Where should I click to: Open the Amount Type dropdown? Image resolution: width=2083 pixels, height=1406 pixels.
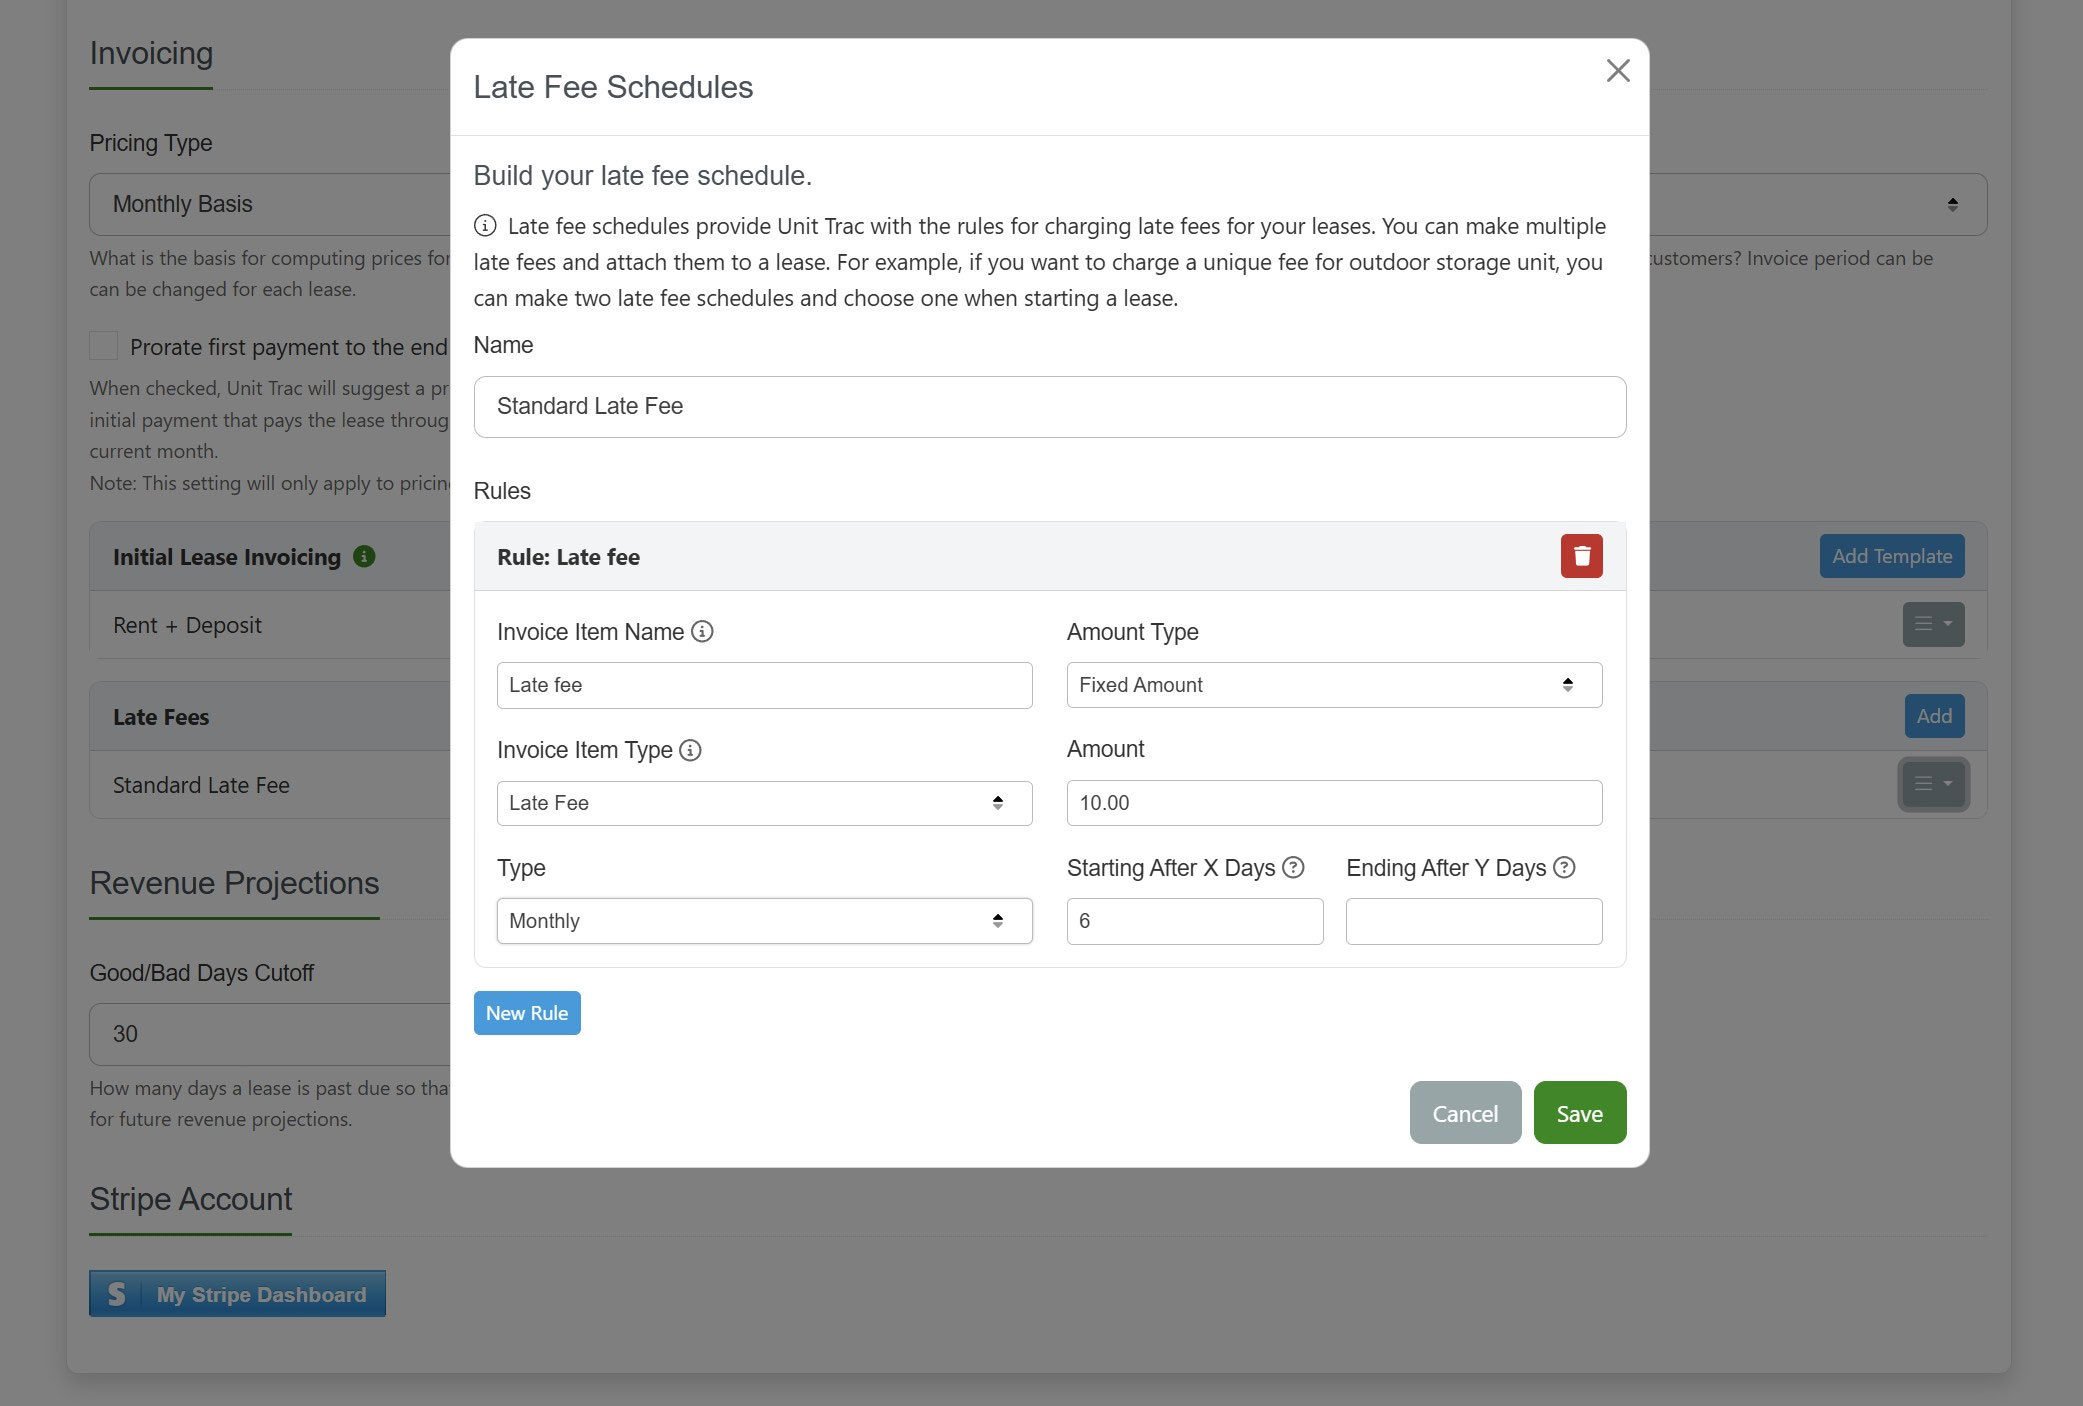[x=1333, y=685]
